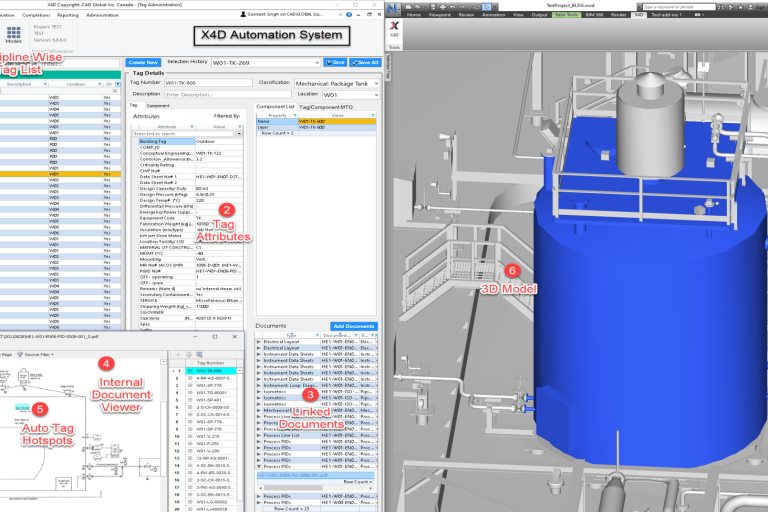Click the Attribute column filter funnel
Viewport: 768px width, 512px height.
[192, 127]
